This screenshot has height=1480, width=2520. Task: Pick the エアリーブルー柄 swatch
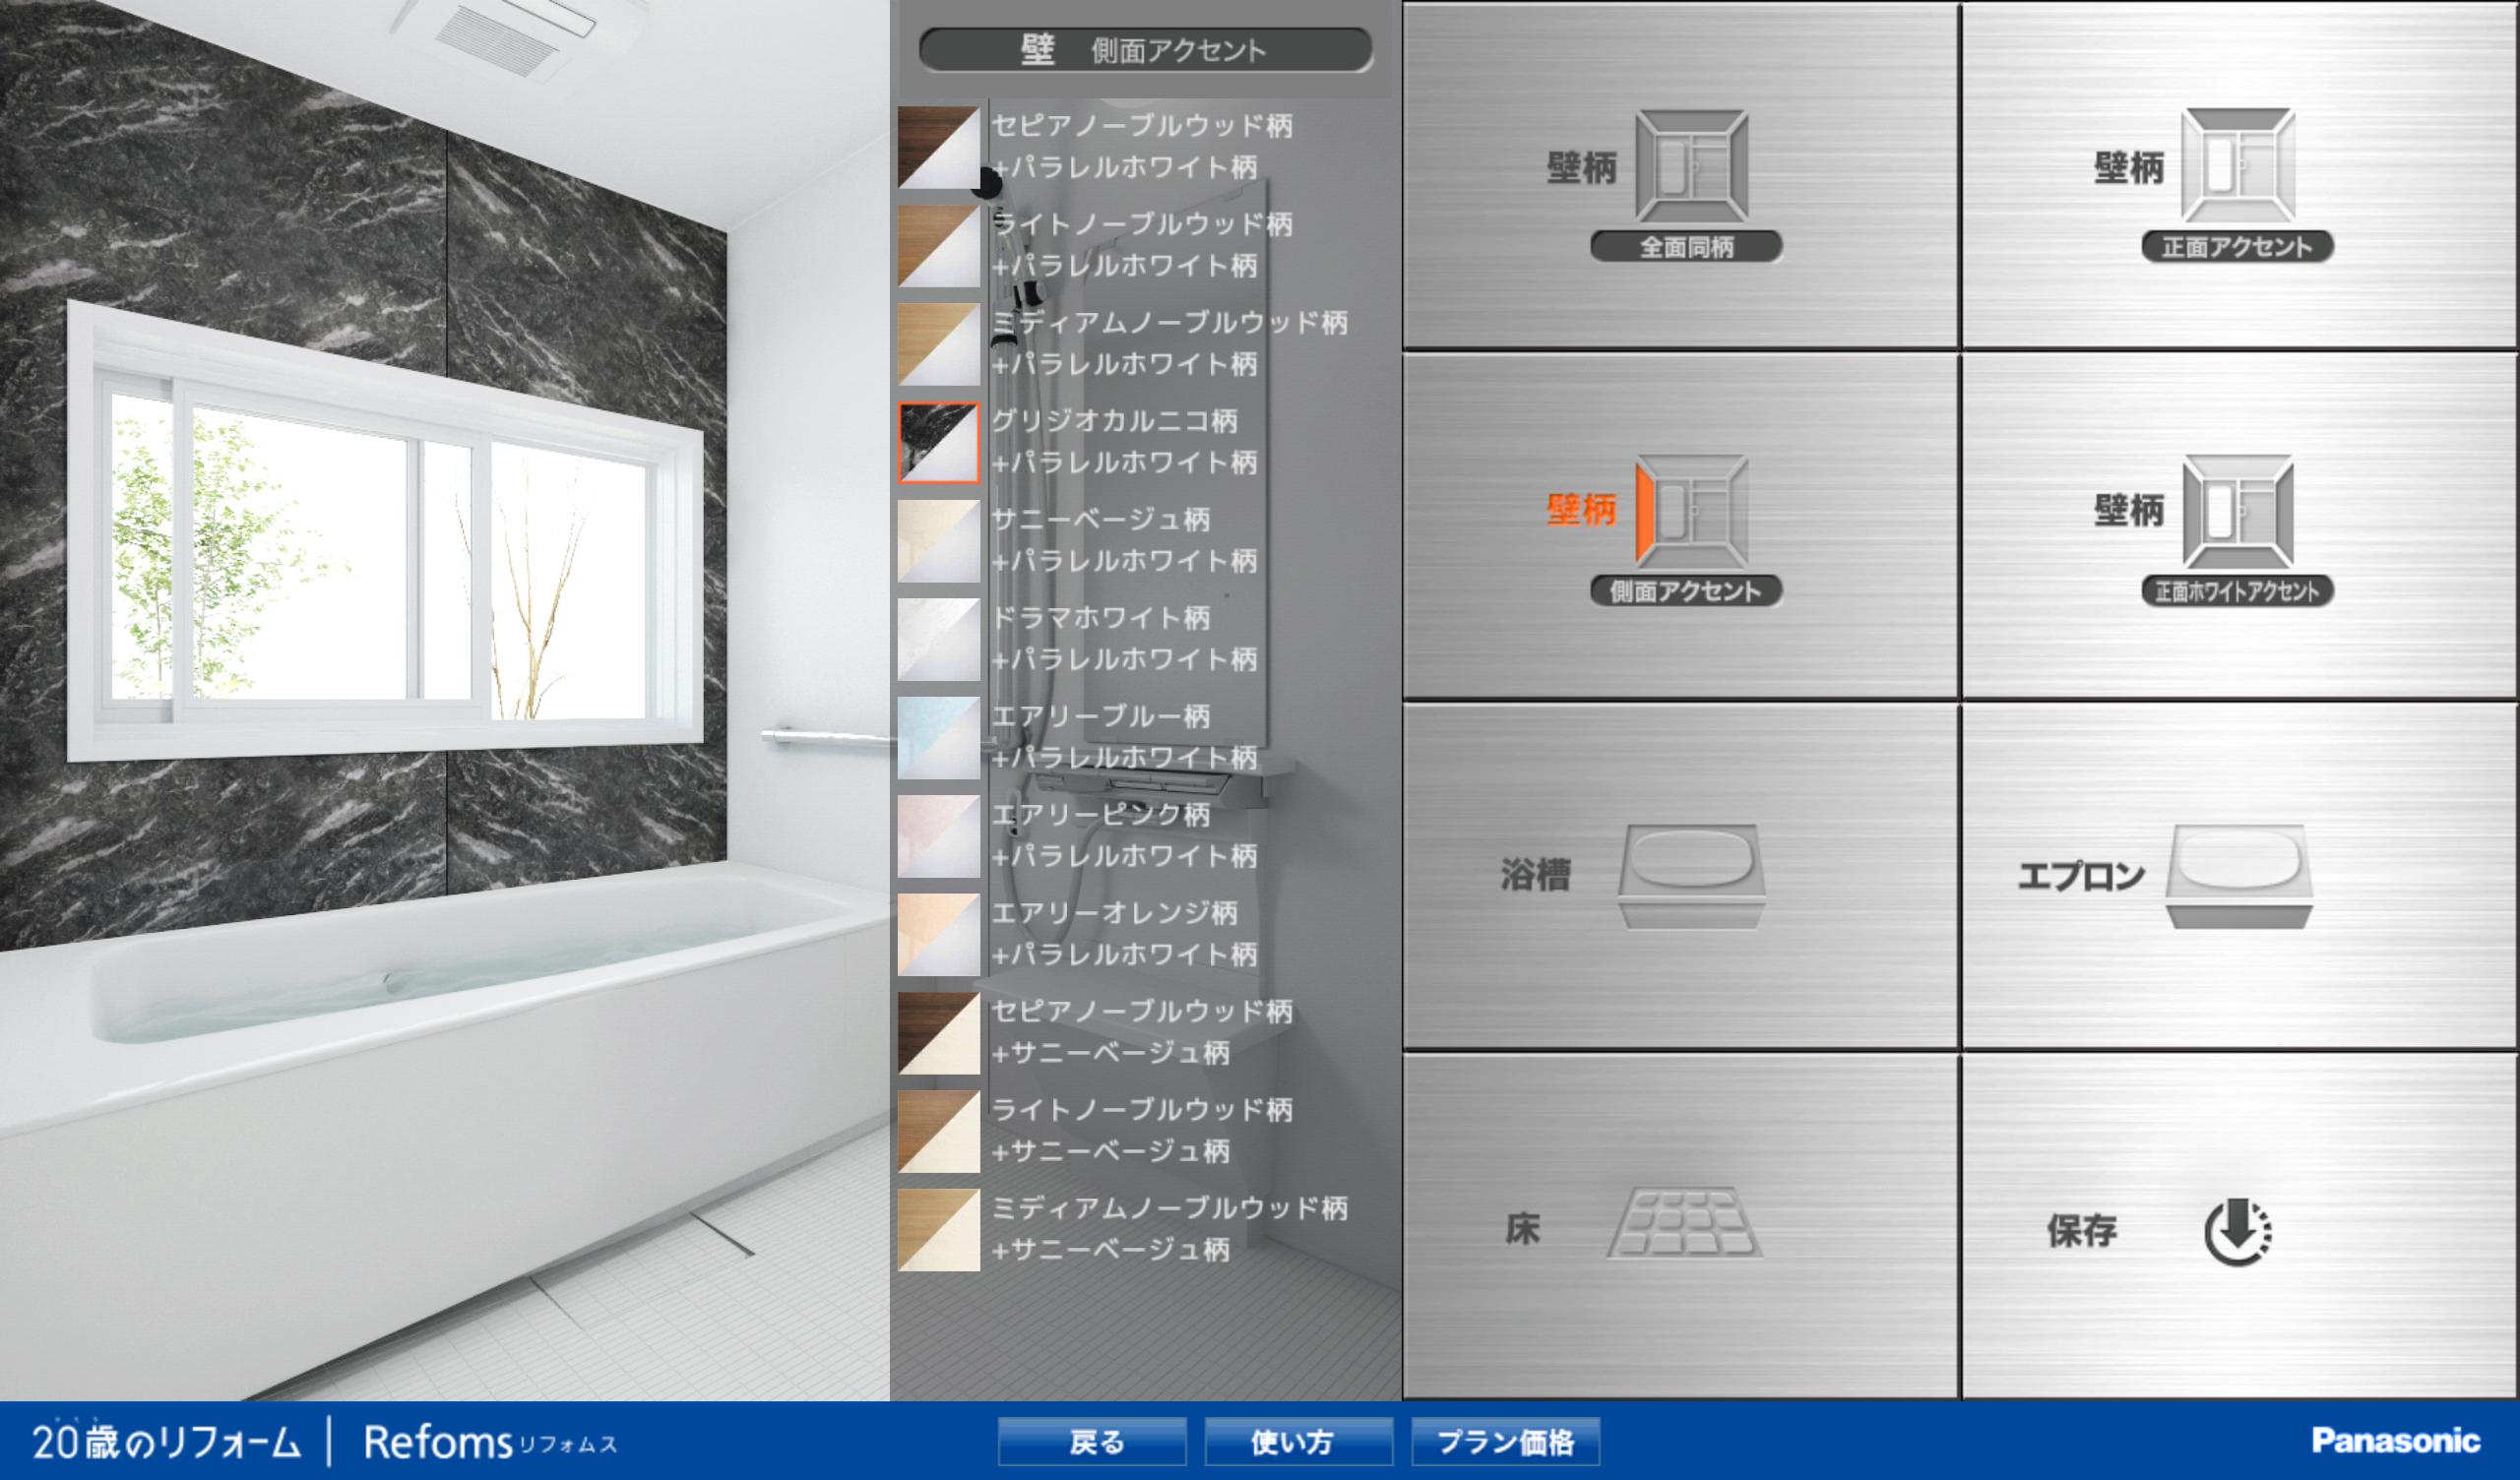(x=938, y=738)
